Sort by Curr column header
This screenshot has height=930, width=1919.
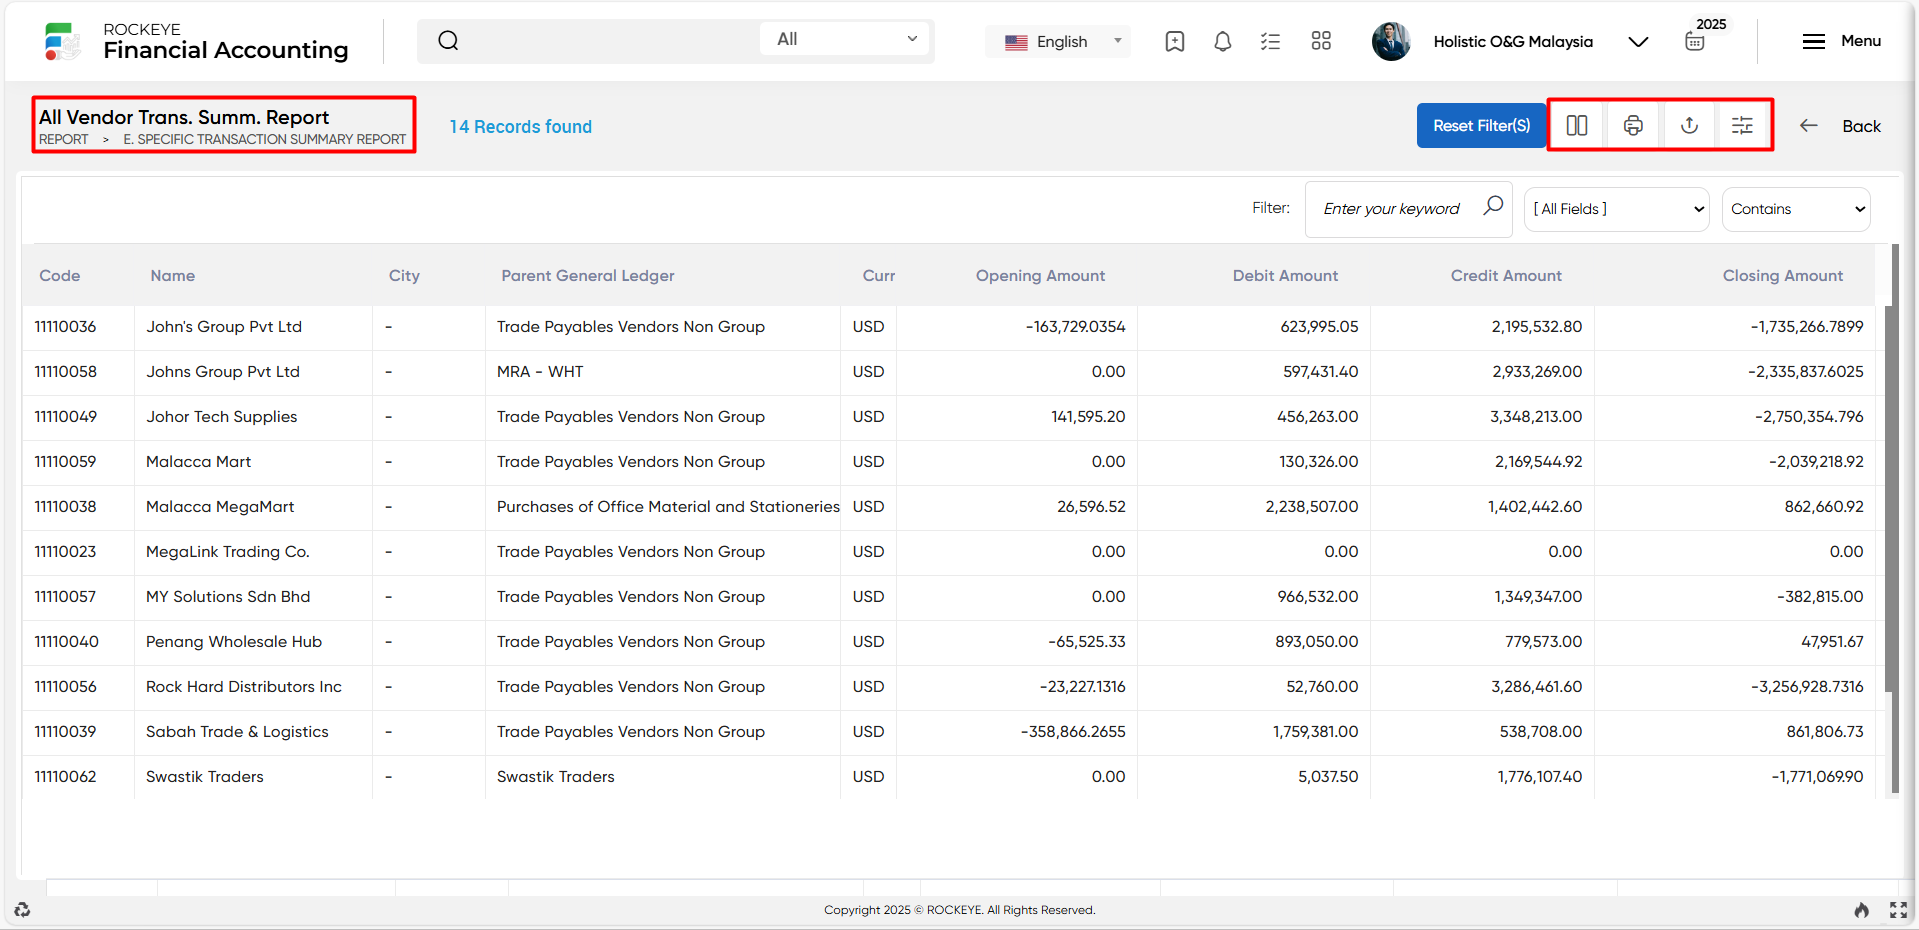click(x=879, y=276)
